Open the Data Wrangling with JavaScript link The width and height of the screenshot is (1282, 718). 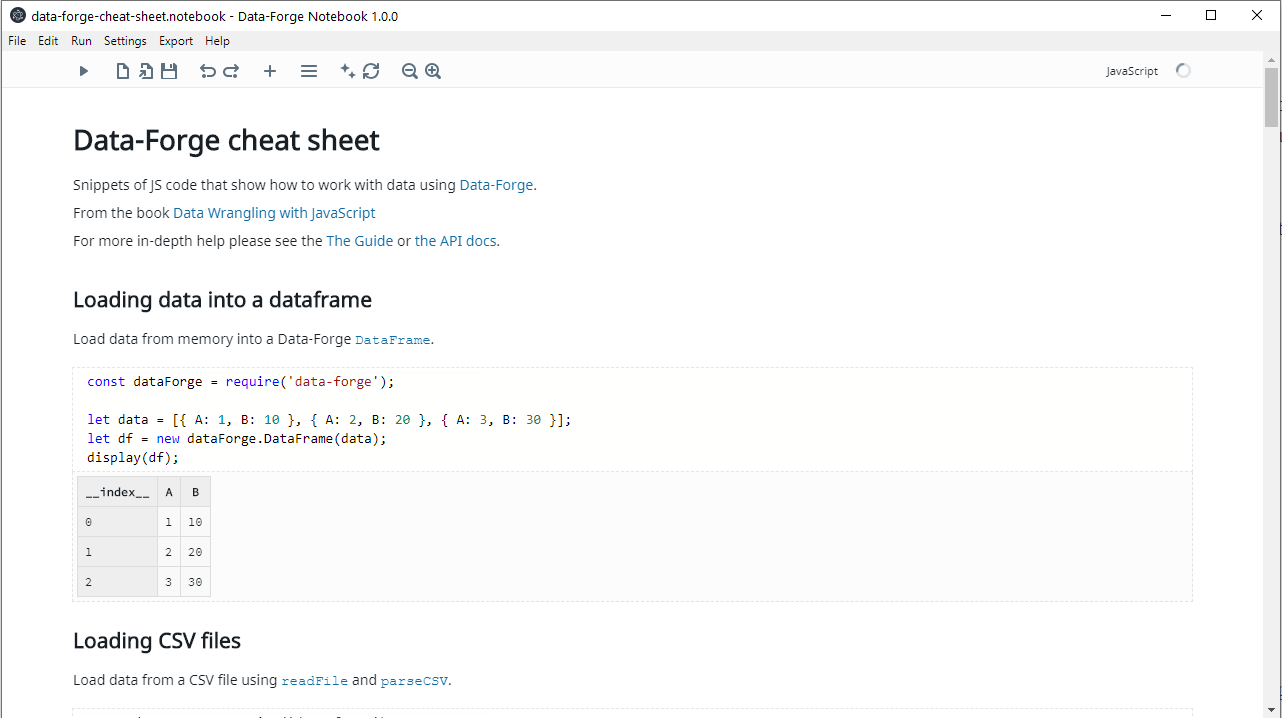tap(274, 213)
